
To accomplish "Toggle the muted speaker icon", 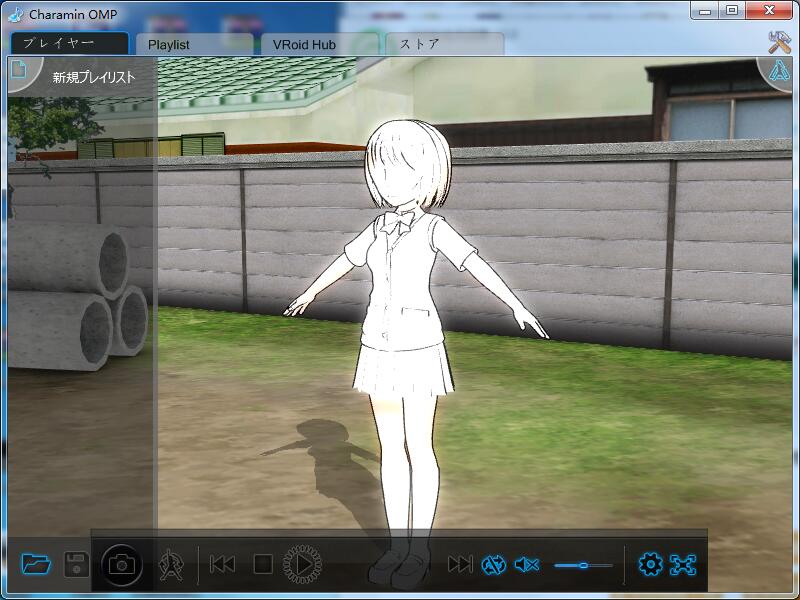I will 526,565.
